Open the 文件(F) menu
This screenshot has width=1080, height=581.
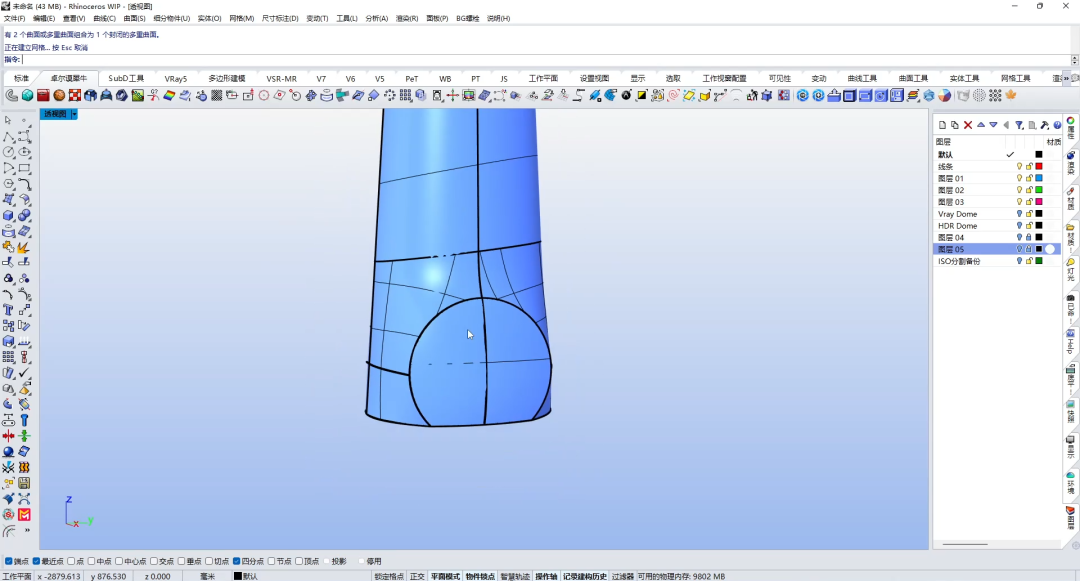(14, 19)
